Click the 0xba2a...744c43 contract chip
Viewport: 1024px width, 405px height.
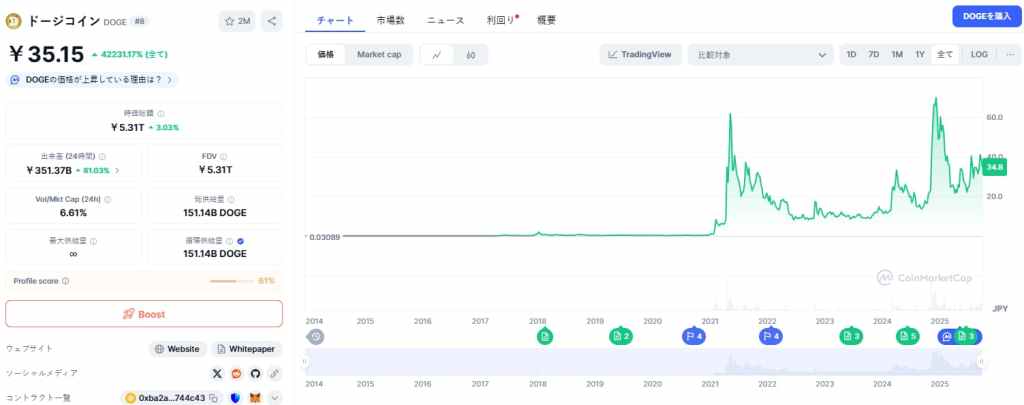[171, 398]
